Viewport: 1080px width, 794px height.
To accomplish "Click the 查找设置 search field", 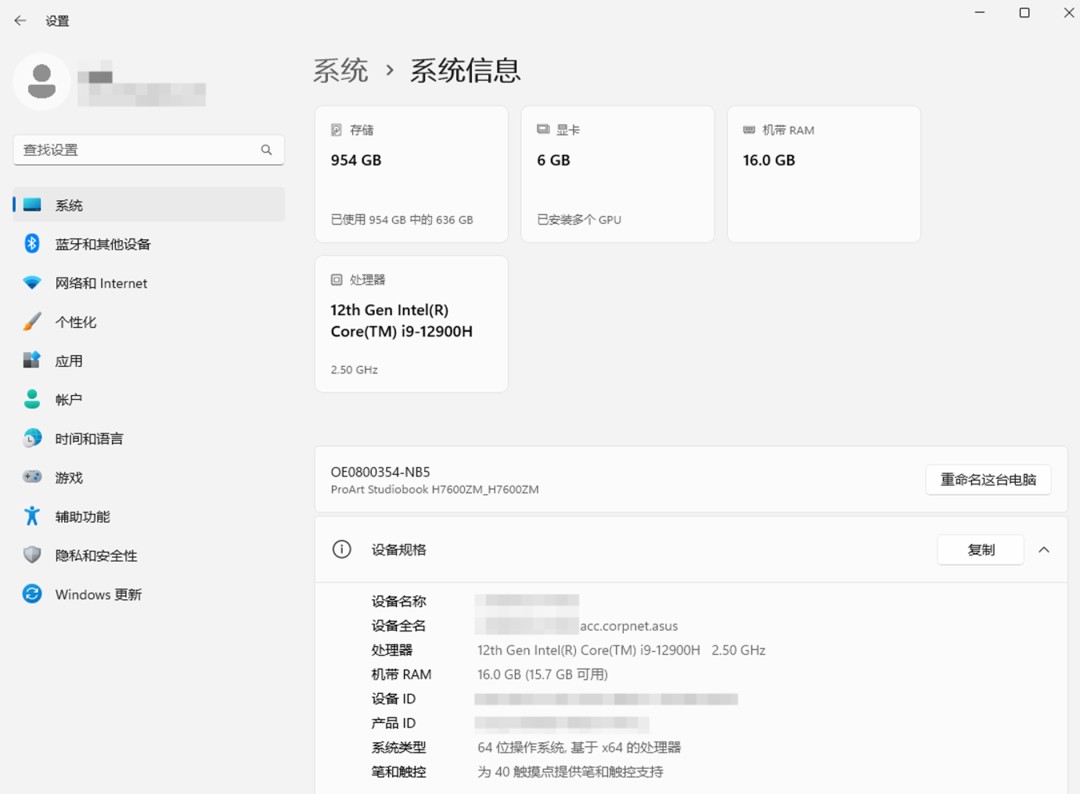I will [149, 149].
